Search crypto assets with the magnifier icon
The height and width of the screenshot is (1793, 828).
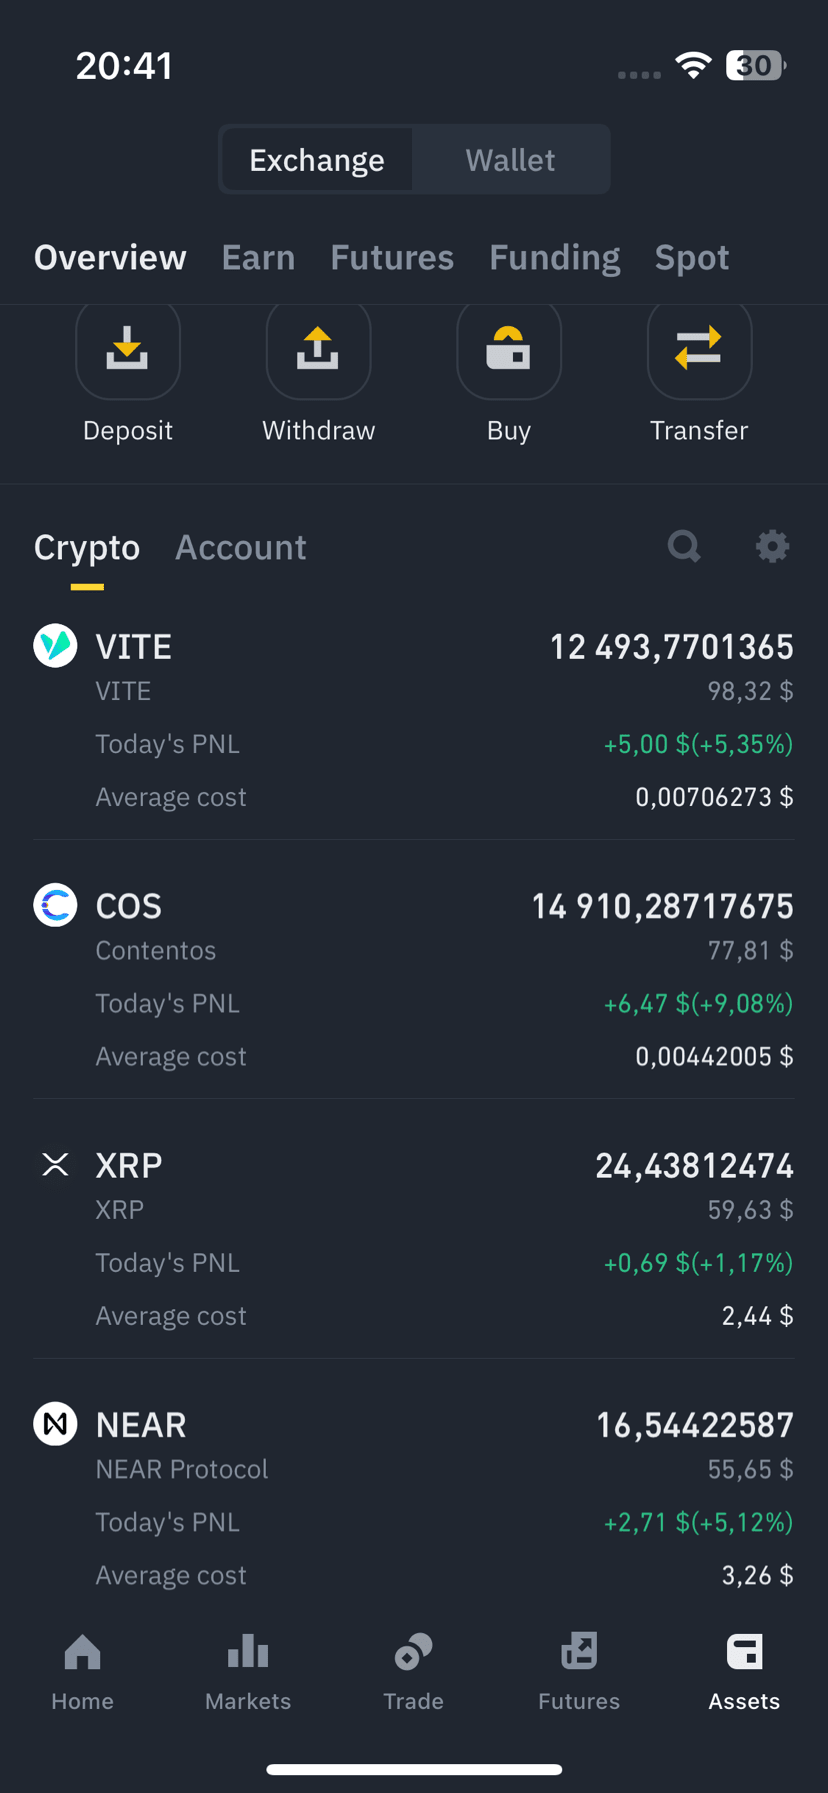coord(684,546)
